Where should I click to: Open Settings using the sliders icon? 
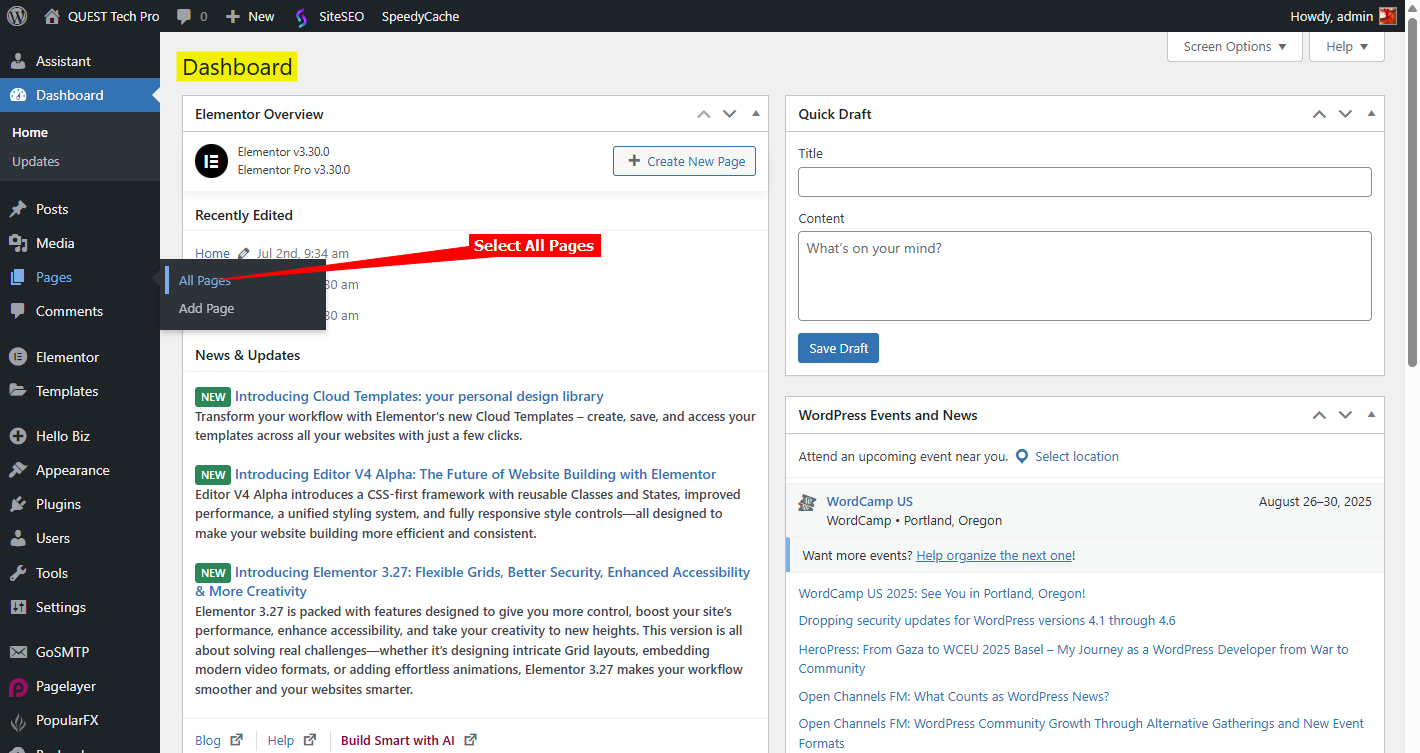coord(17,607)
